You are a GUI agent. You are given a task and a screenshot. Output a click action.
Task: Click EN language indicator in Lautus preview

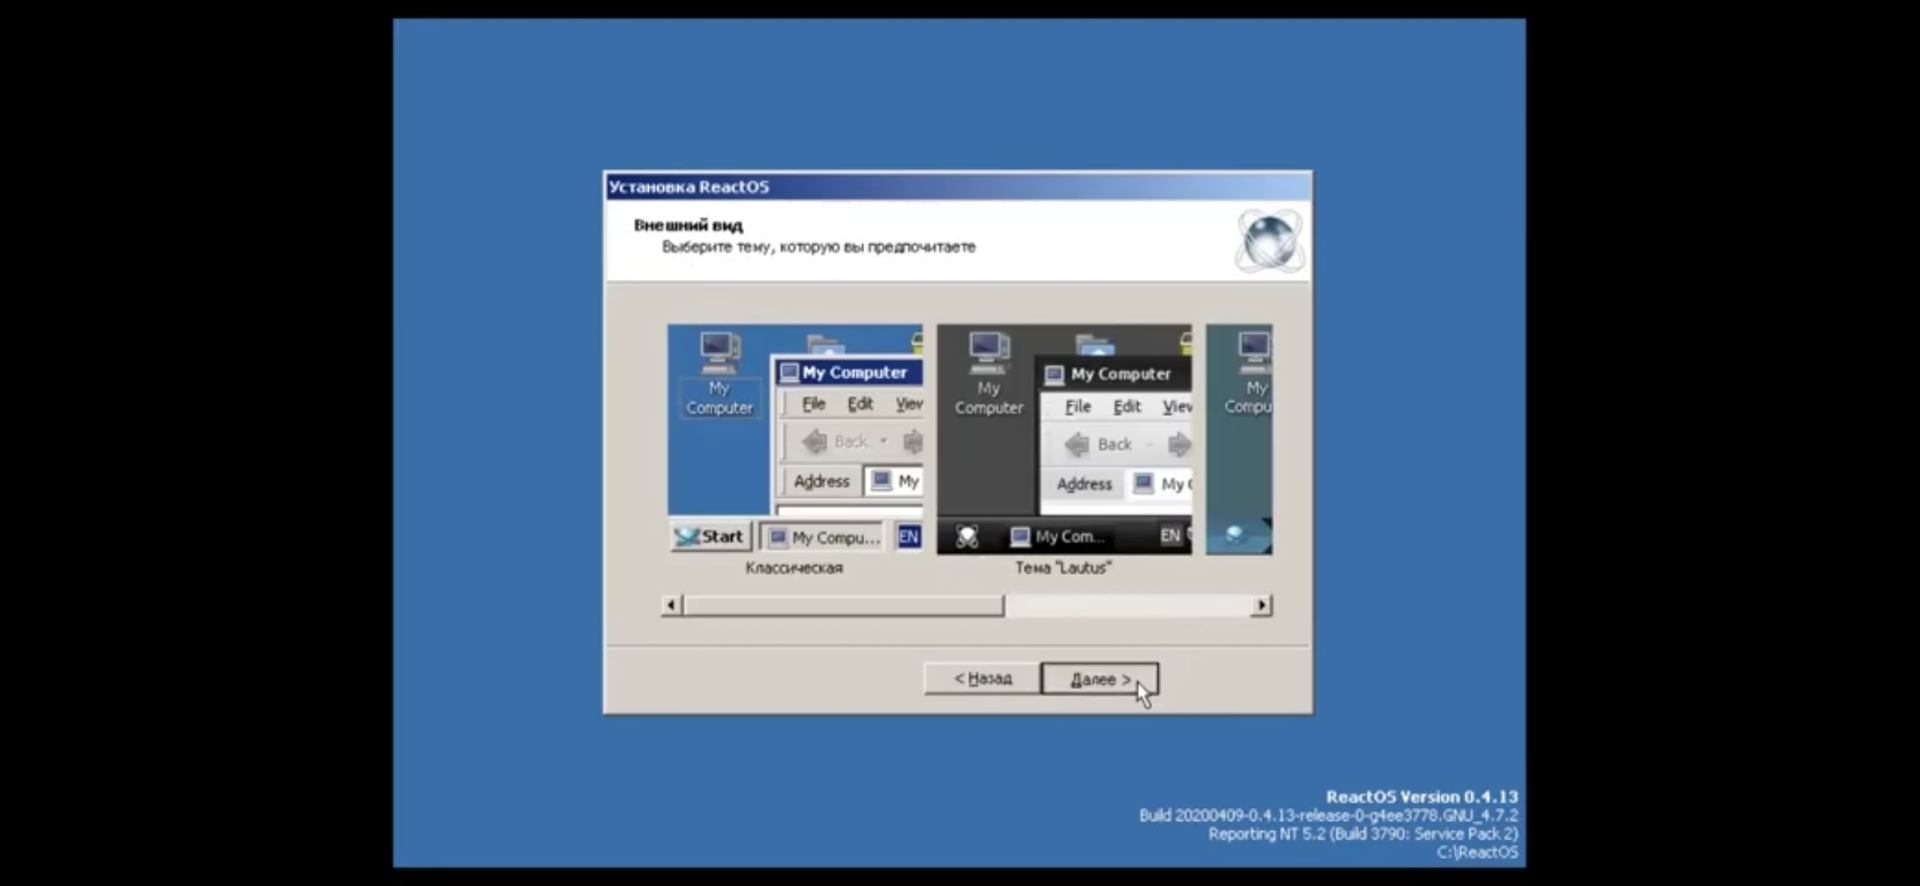tap(1169, 536)
